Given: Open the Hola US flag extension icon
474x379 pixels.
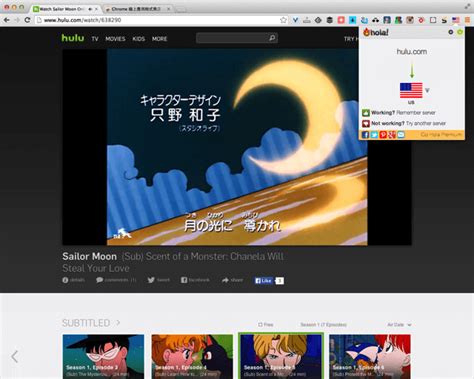Looking at the screenshot, I should [x=456, y=20].
